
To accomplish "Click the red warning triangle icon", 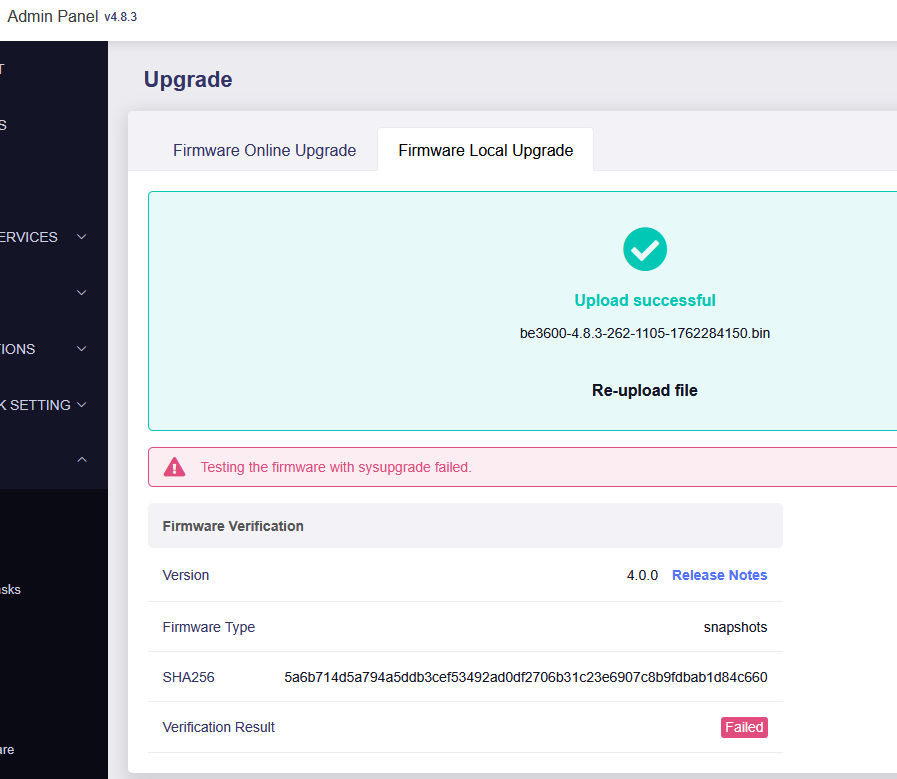I will pyautogui.click(x=175, y=467).
